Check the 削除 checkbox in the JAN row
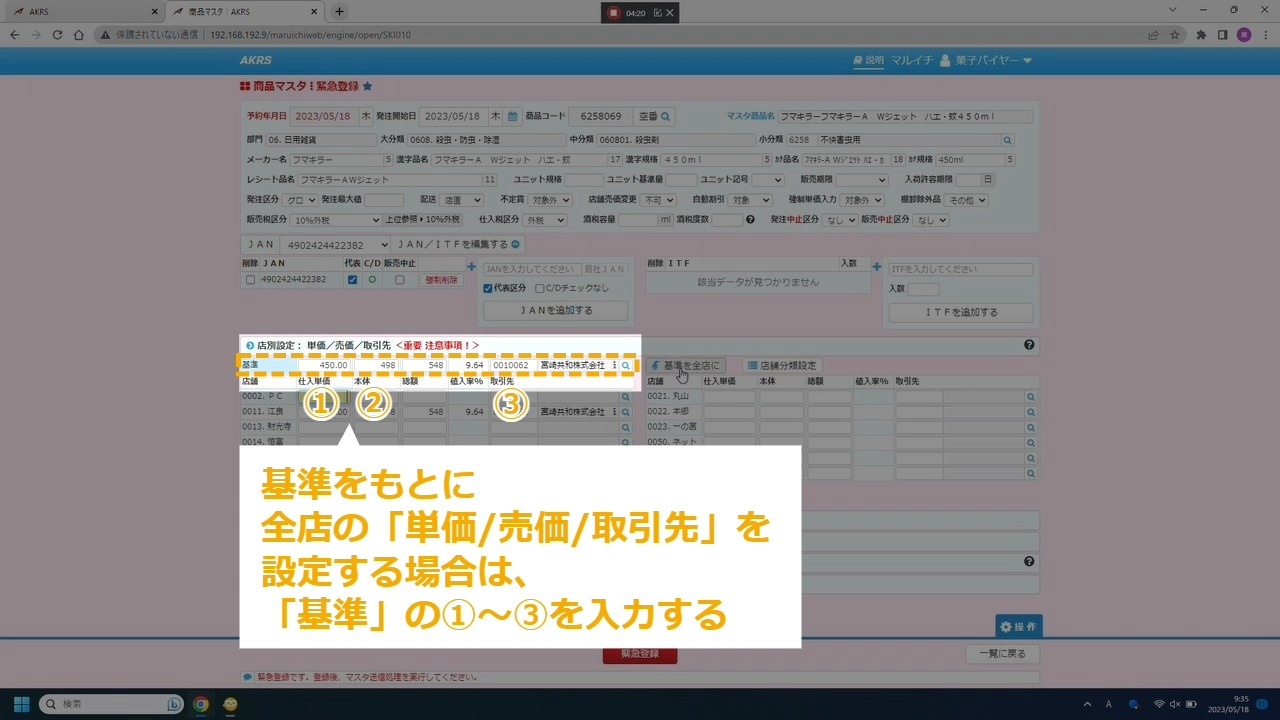This screenshot has height=720, width=1280. coord(250,280)
